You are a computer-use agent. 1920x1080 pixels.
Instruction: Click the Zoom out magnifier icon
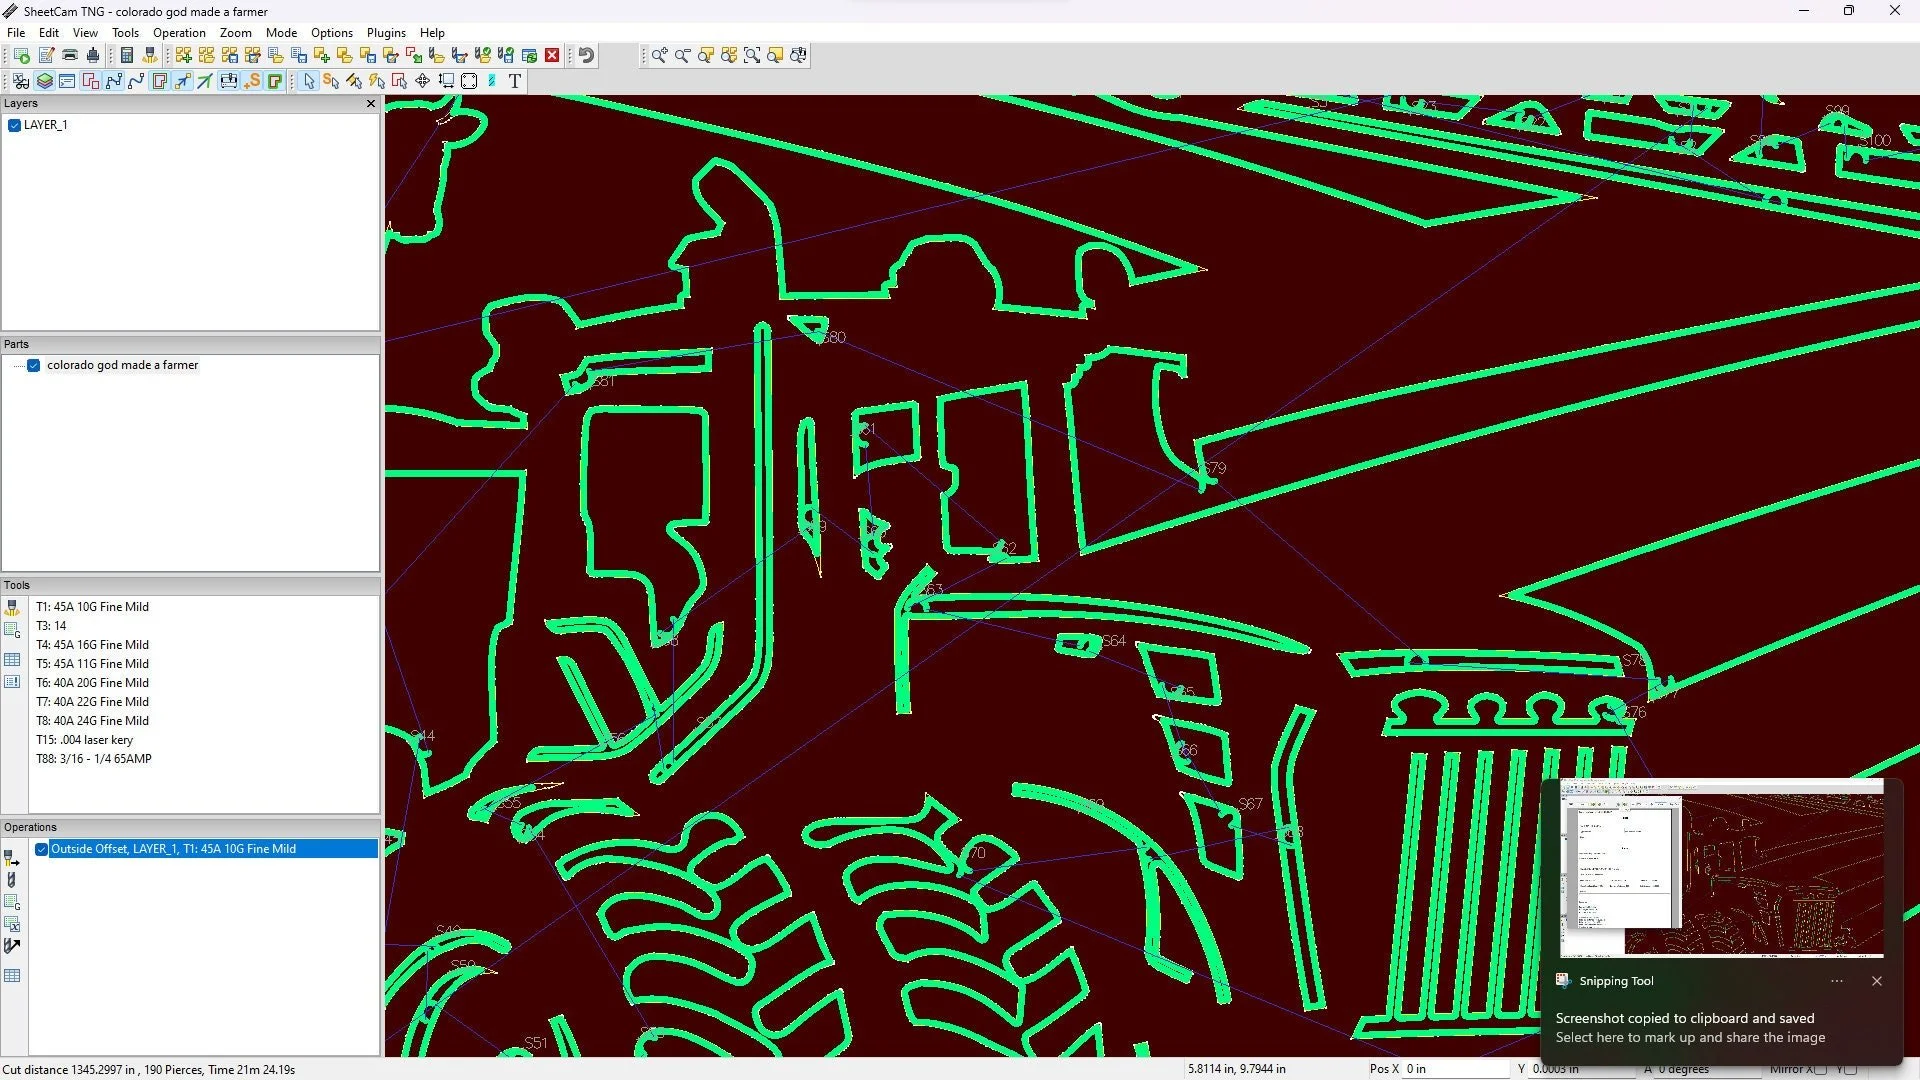(x=682, y=56)
